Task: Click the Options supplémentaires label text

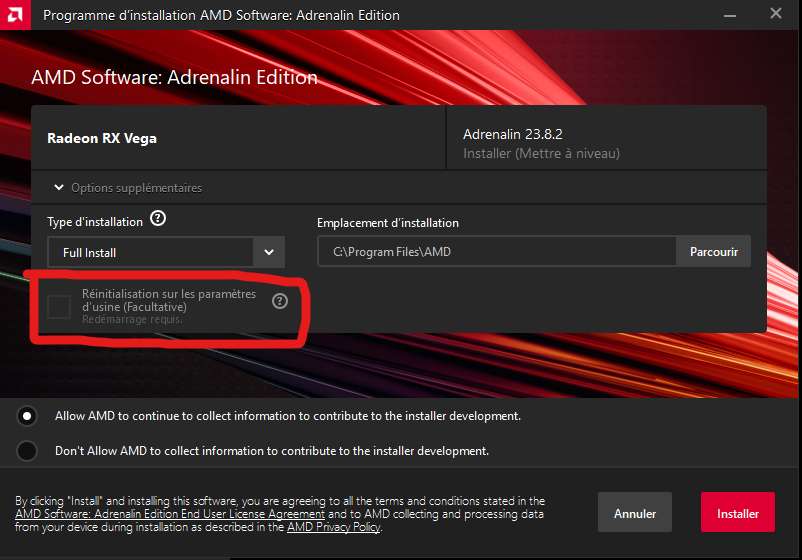Action: 137,188
